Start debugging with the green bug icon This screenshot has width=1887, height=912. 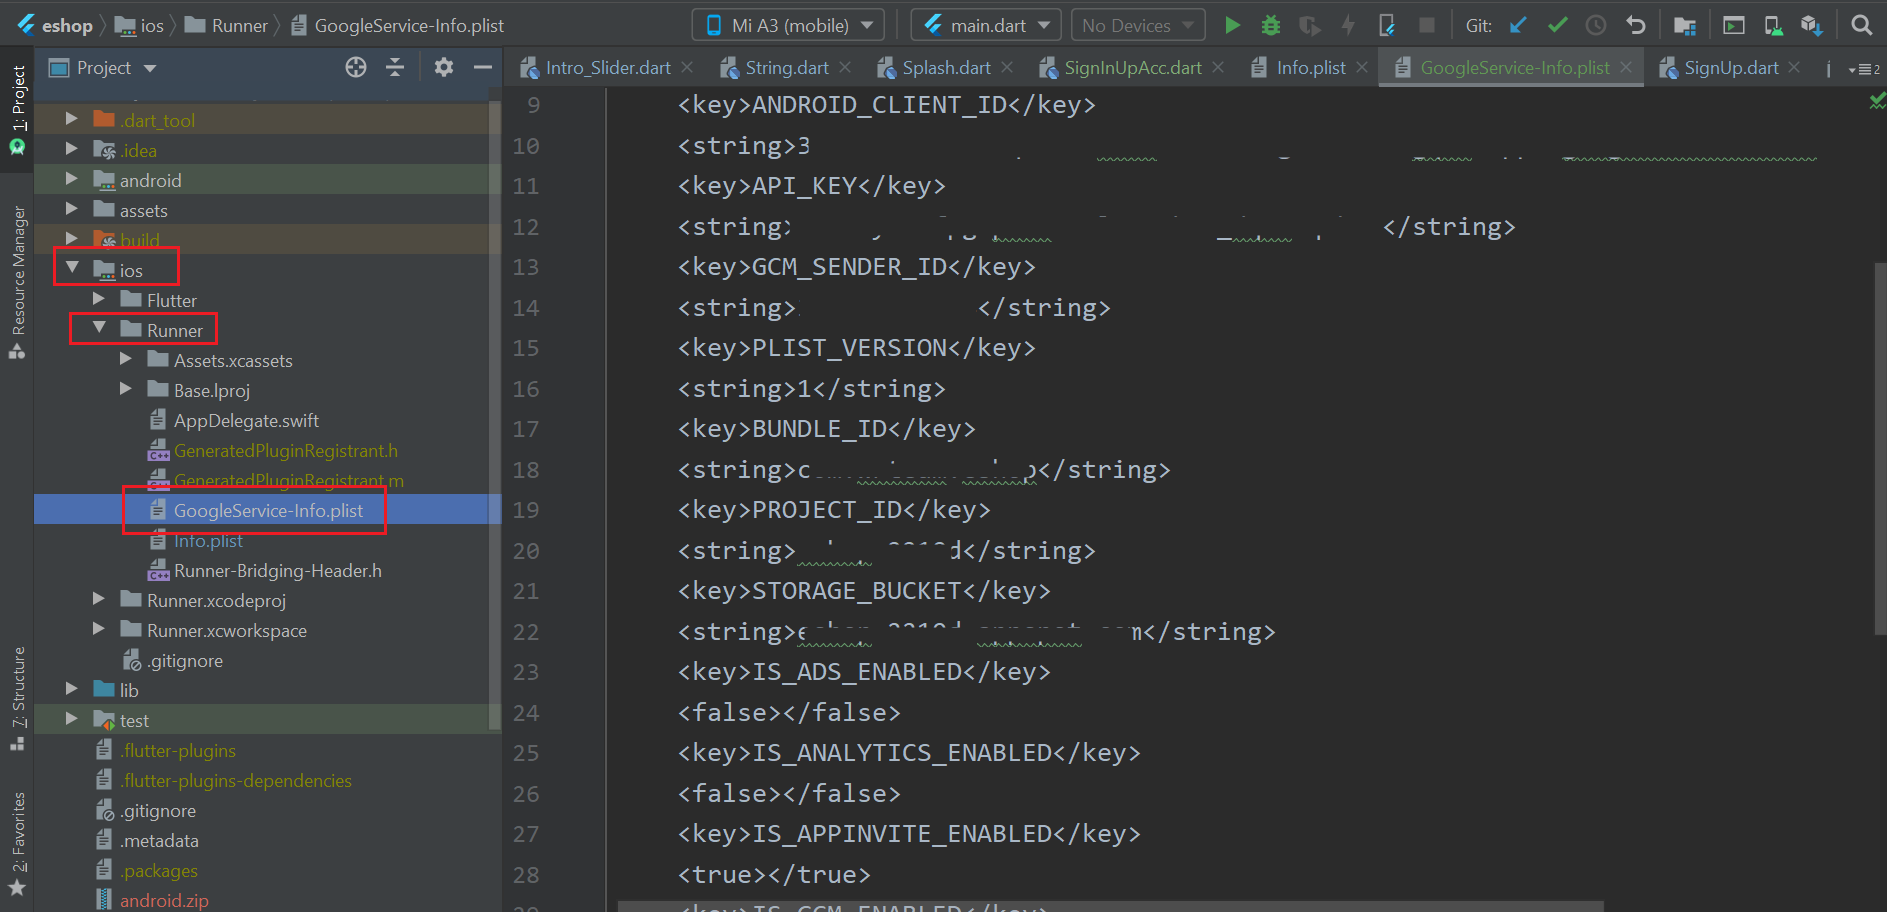pos(1270,25)
